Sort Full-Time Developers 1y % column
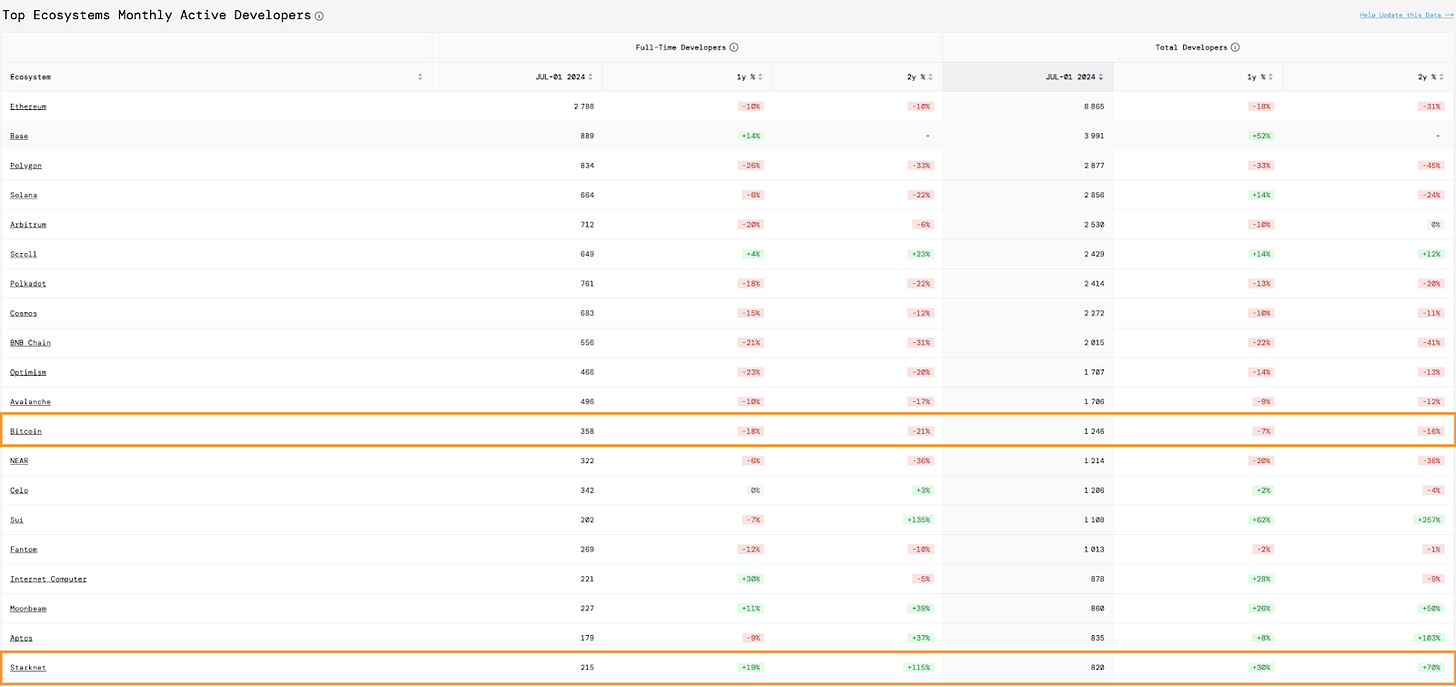Viewport: 1456px width, 687px height. 760,77
